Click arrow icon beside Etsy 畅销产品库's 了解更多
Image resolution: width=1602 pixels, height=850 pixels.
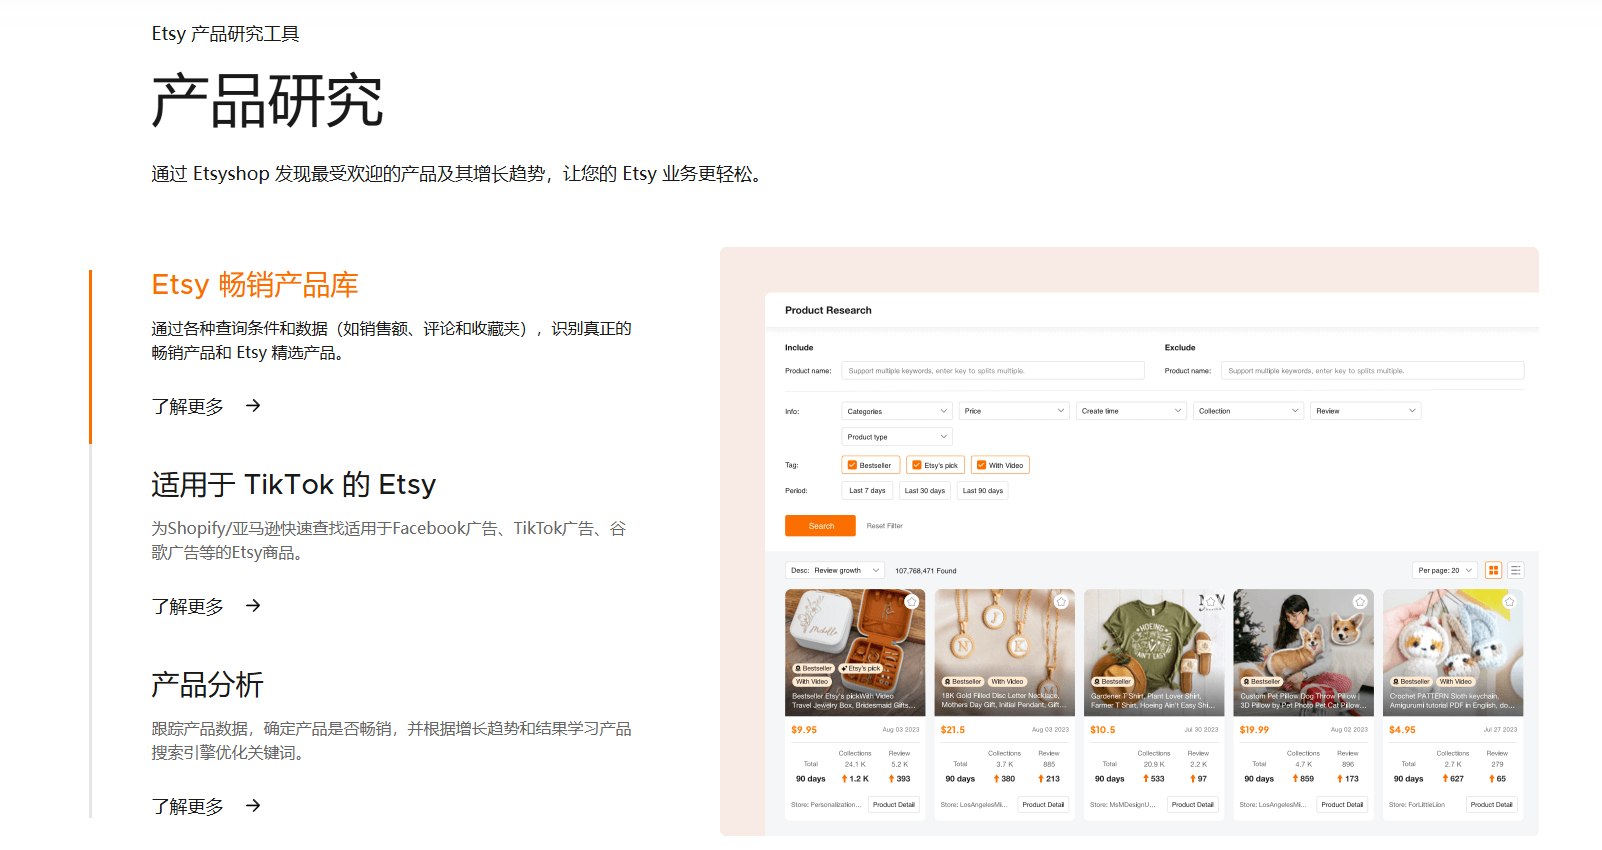pyautogui.click(x=253, y=405)
